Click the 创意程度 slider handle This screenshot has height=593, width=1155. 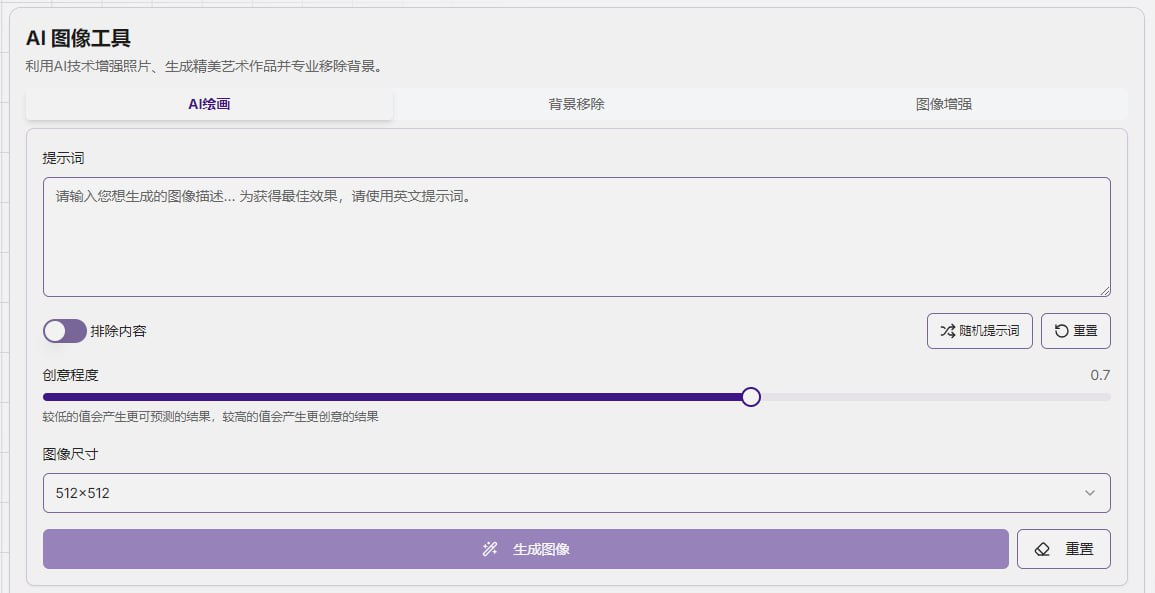(751, 397)
